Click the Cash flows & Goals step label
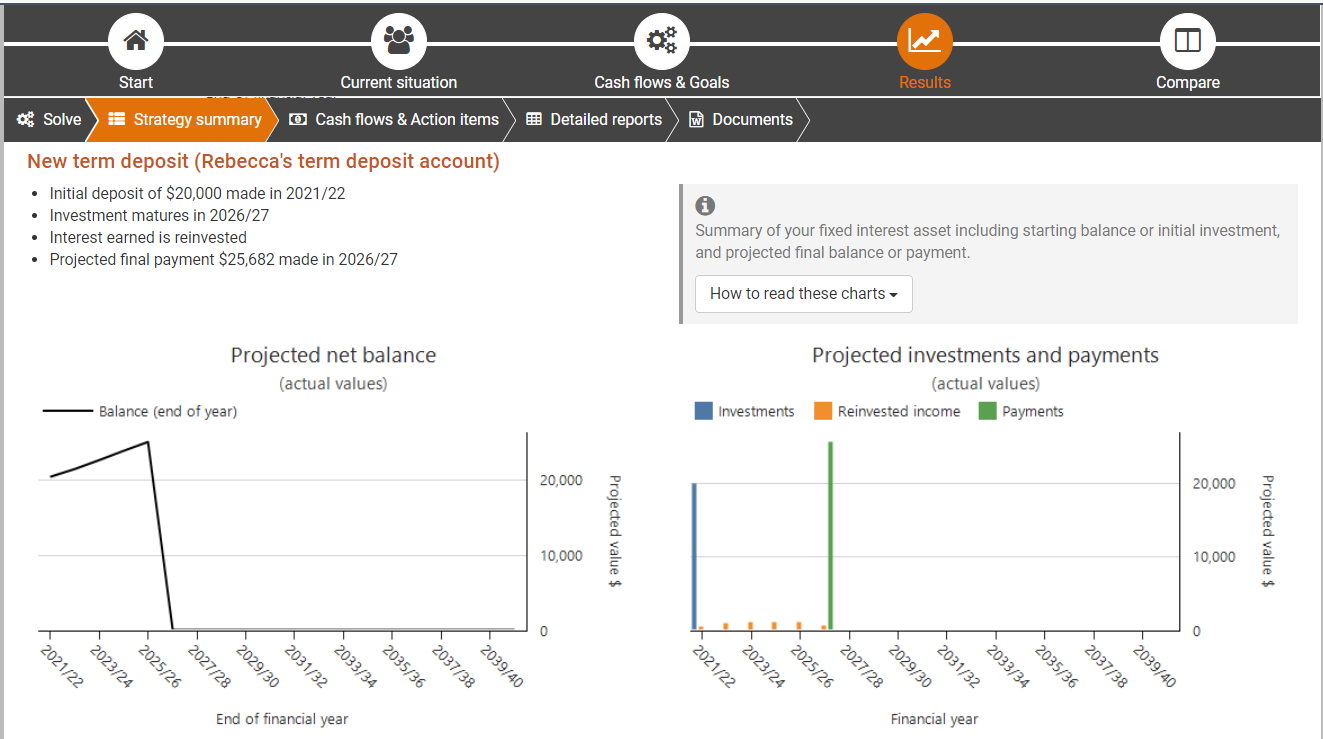1323x739 pixels. coord(661,83)
